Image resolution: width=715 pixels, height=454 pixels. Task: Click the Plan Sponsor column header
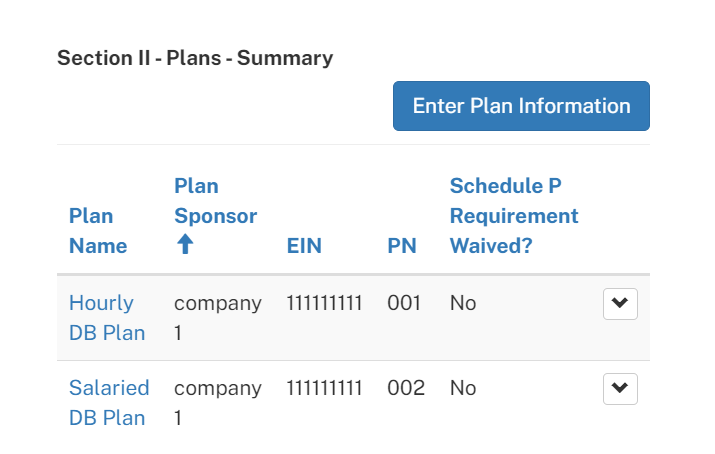click(x=215, y=201)
